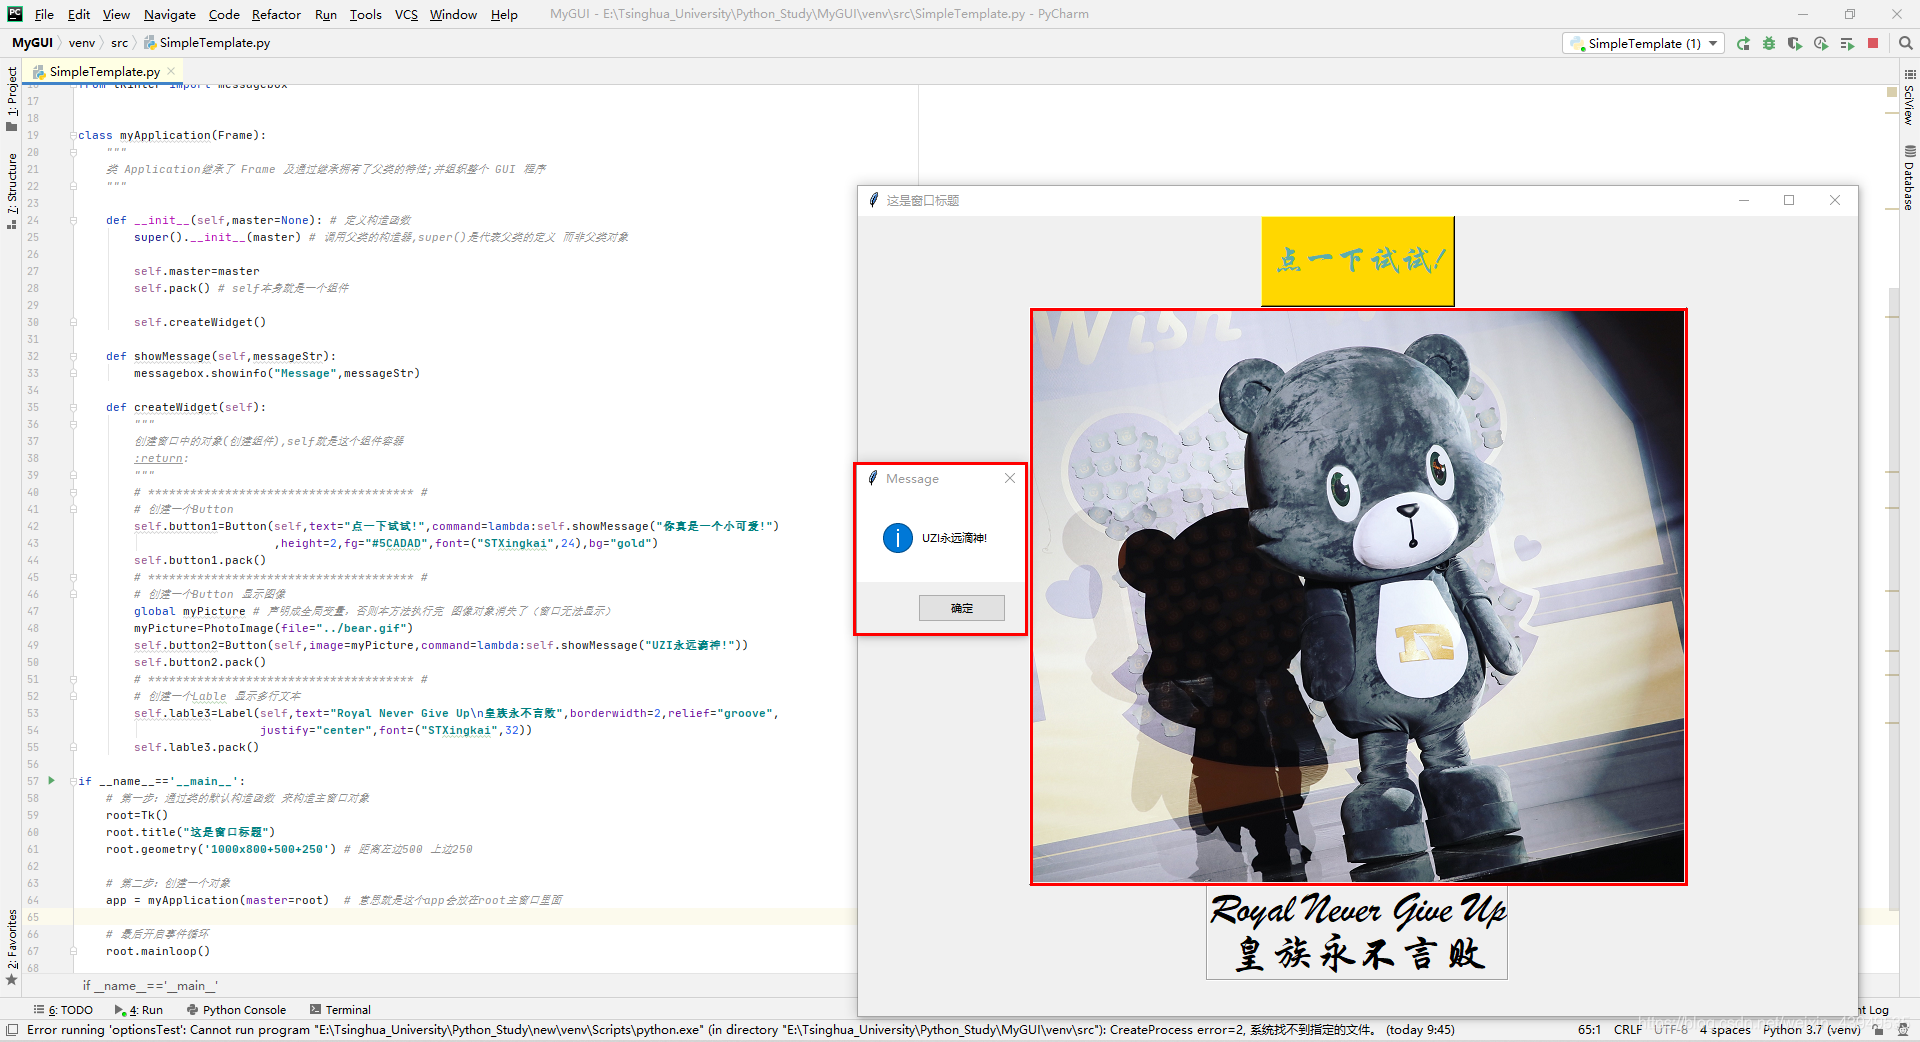Click the Rerun SimpleTemplate icon
Screen dimensions: 1920x1042
1743,44
